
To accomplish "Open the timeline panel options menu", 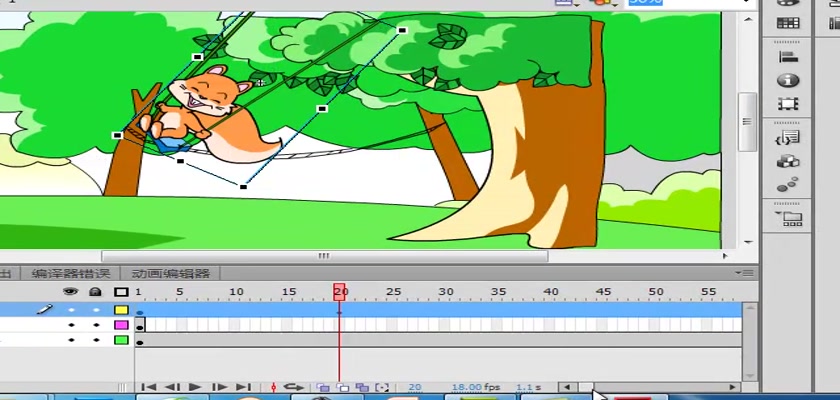I will [744, 273].
